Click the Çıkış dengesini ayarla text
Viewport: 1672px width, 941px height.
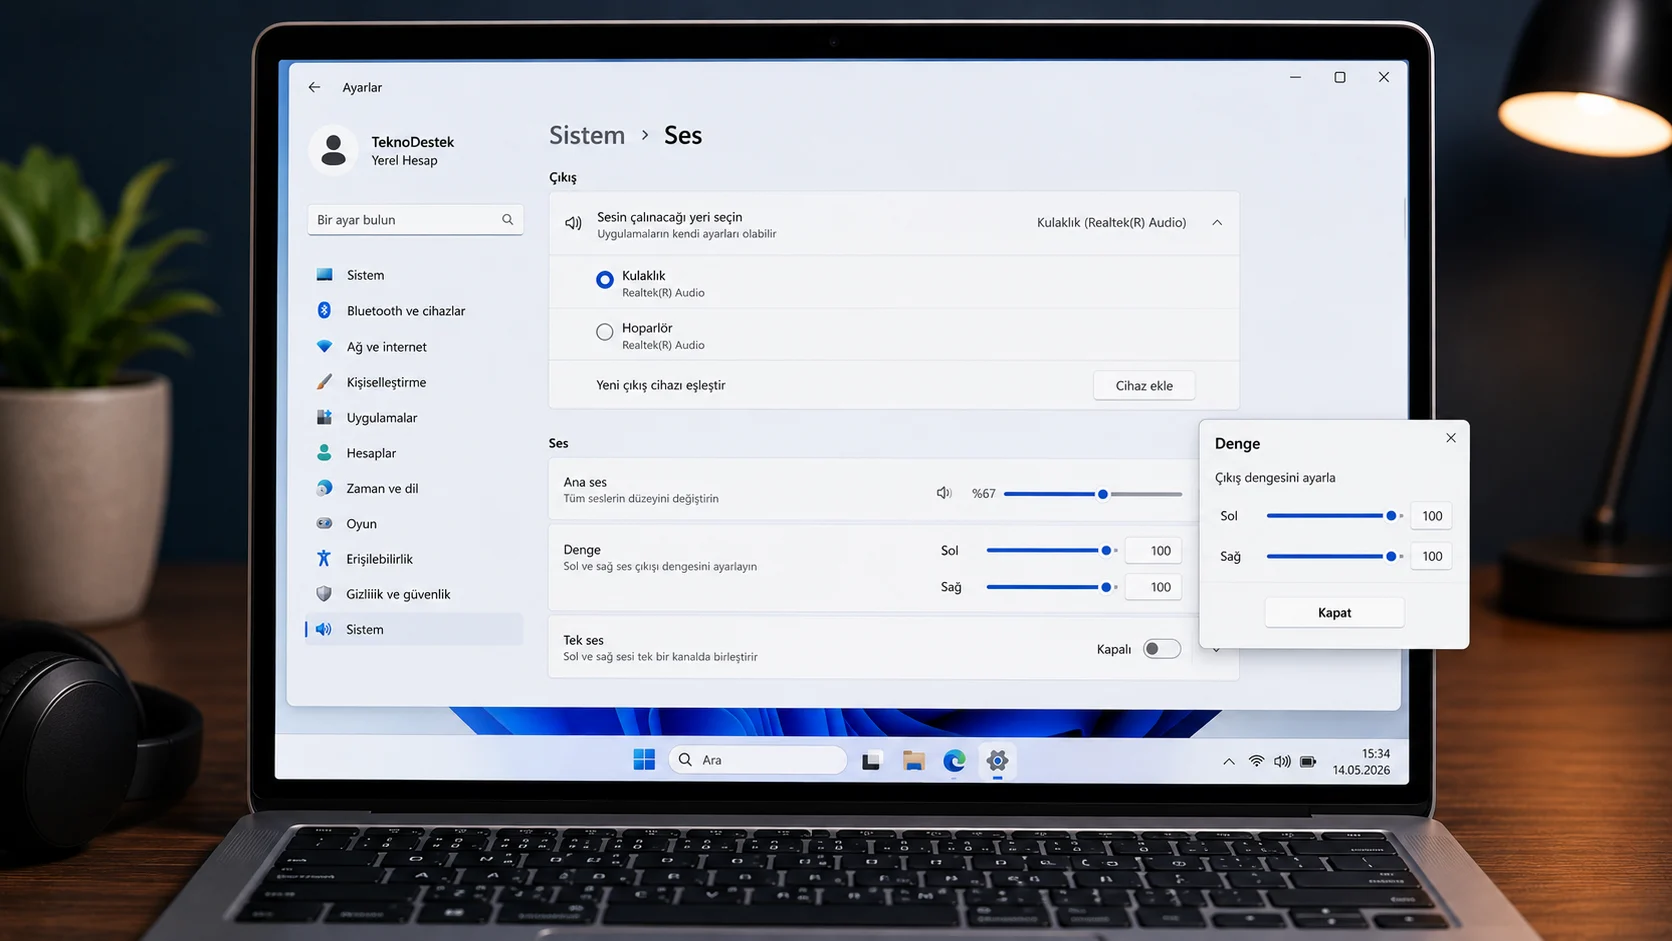click(x=1275, y=478)
